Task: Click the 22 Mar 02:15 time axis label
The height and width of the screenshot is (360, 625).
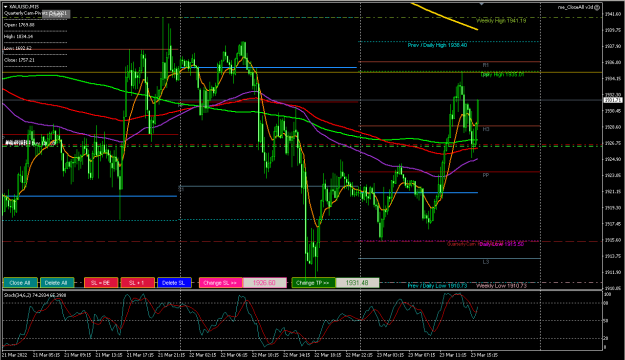Action: click(x=203, y=355)
